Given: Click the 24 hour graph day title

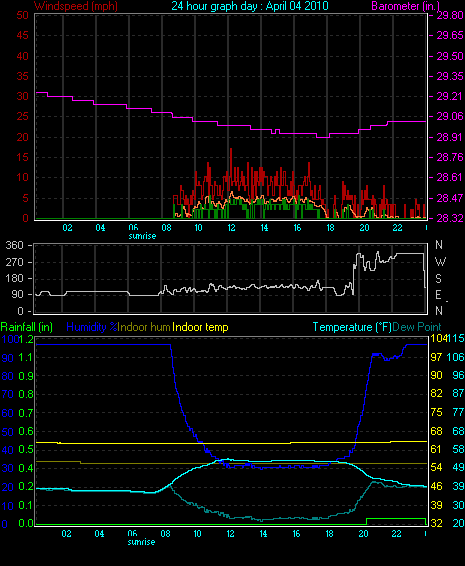Looking at the screenshot, I should click(x=250, y=6).
